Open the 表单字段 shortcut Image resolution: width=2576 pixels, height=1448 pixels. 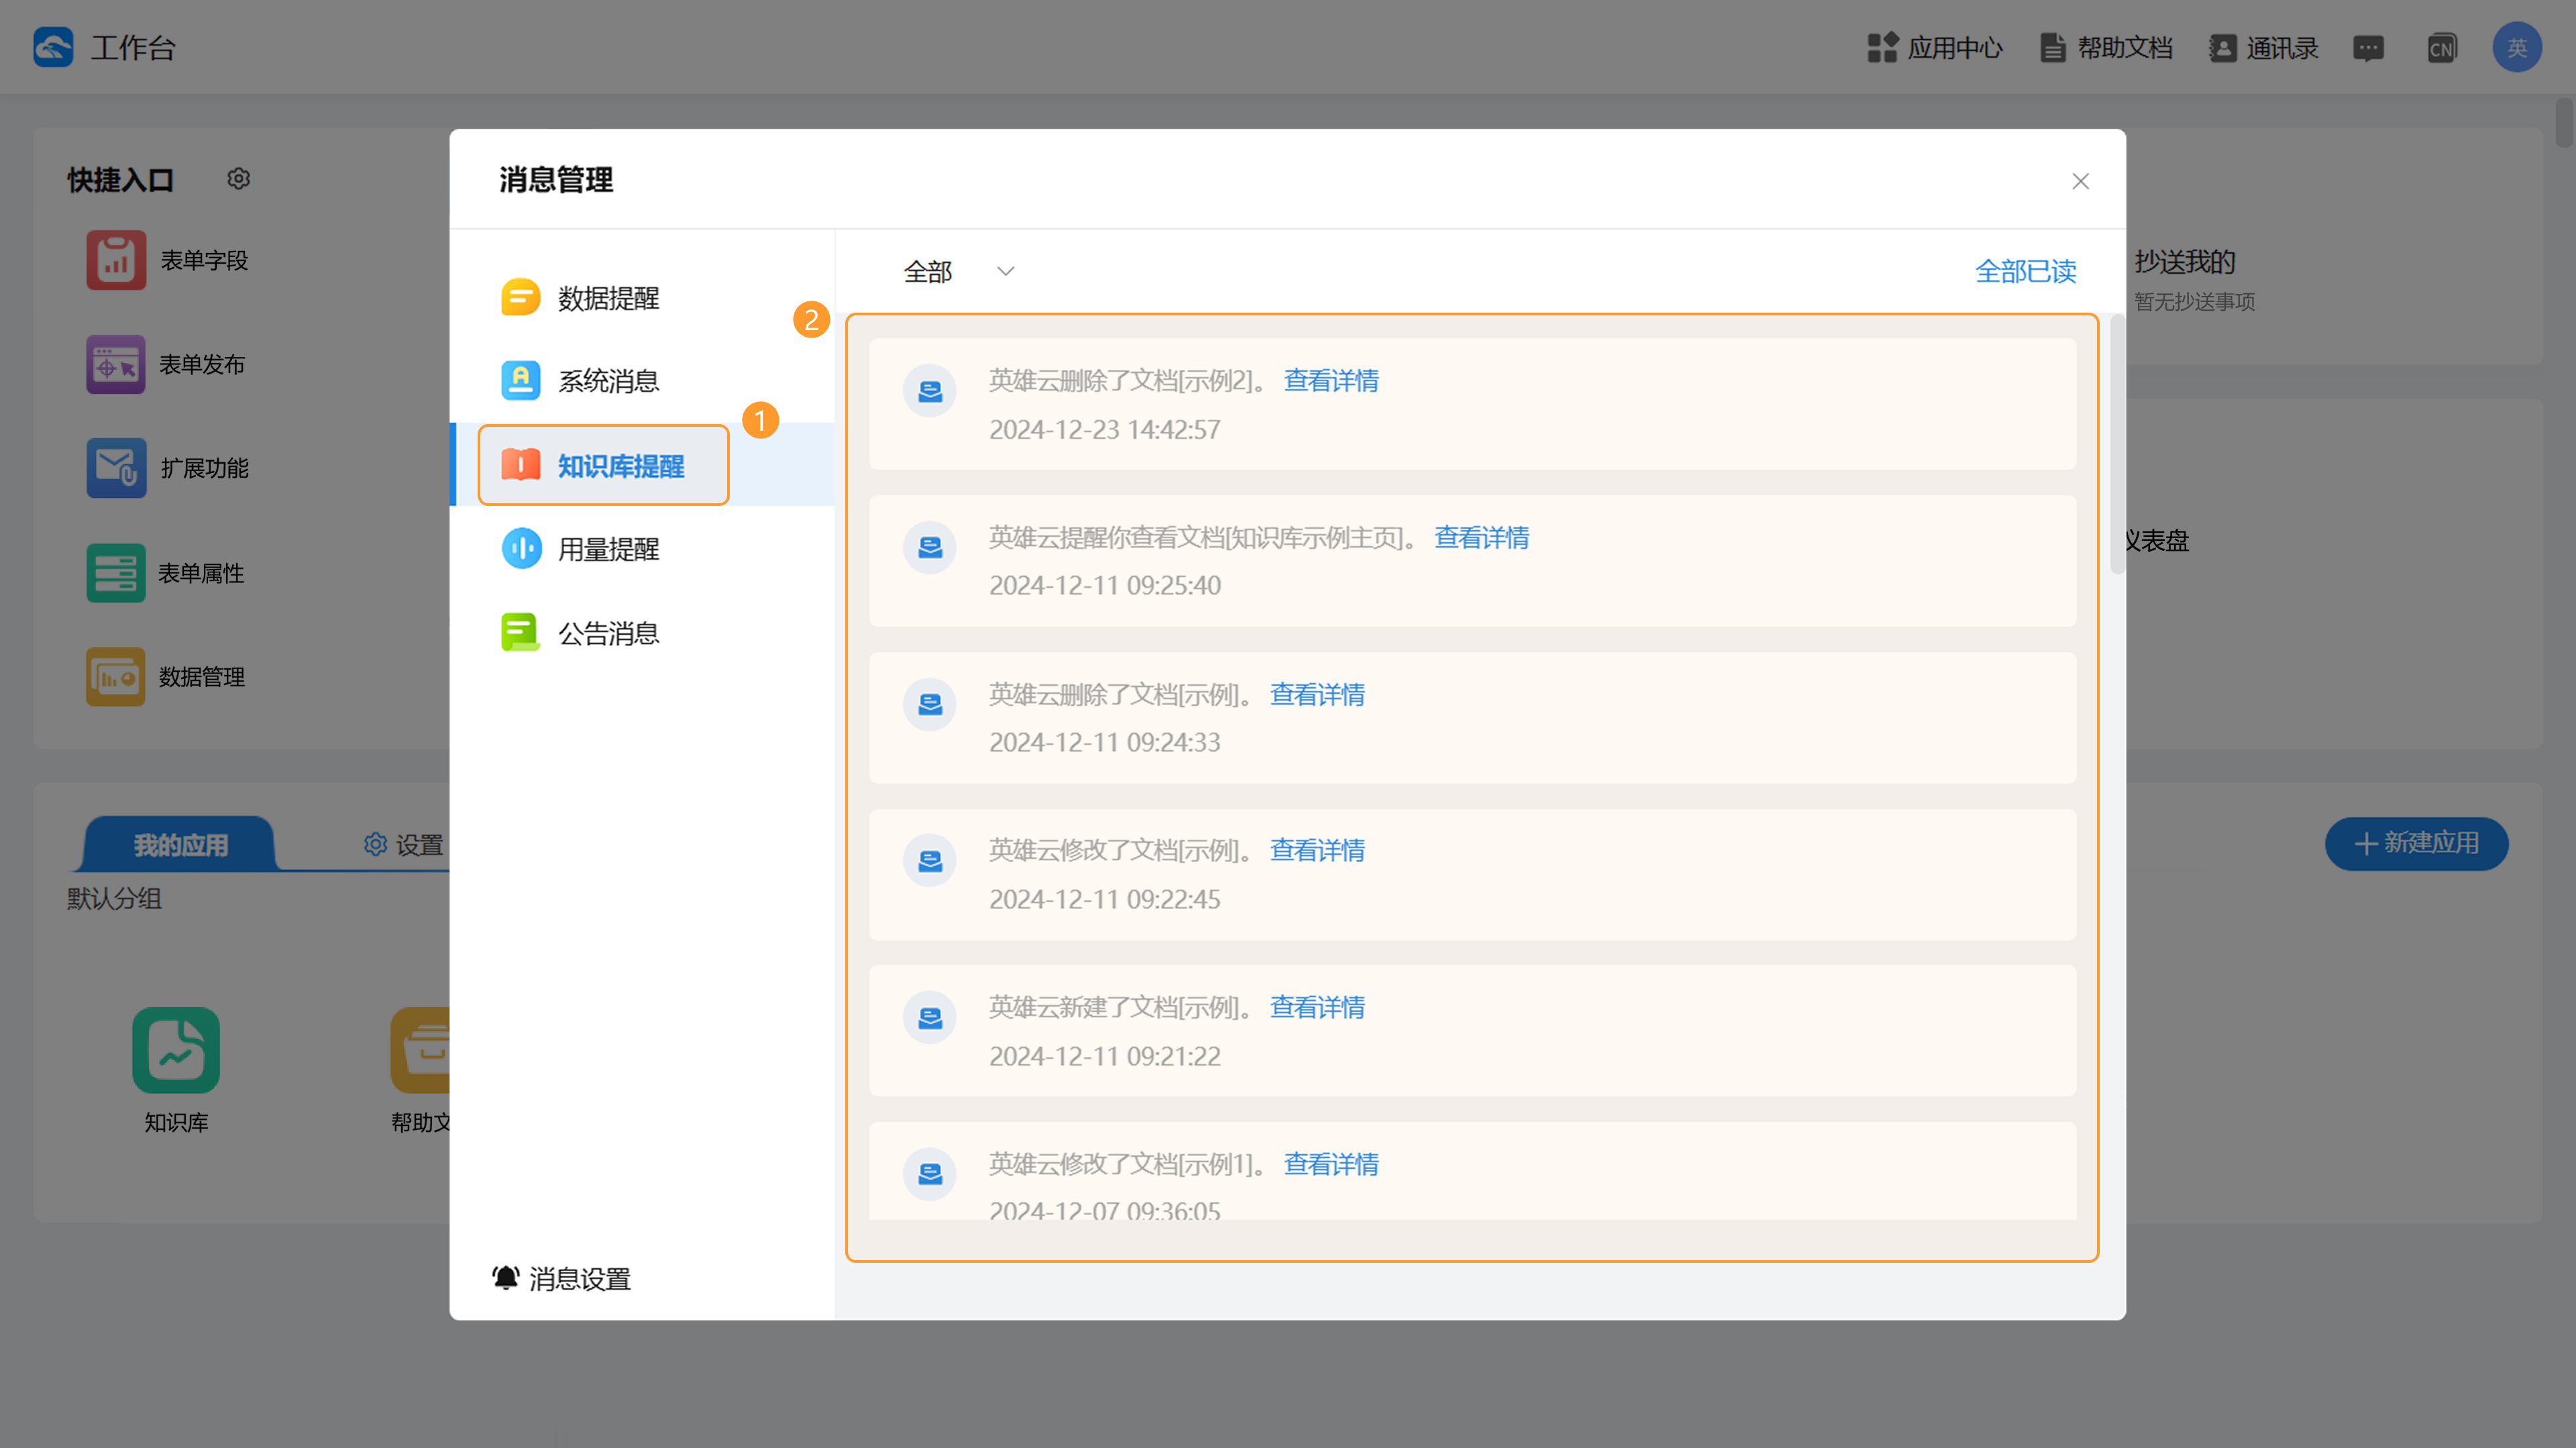click(167, 260)
